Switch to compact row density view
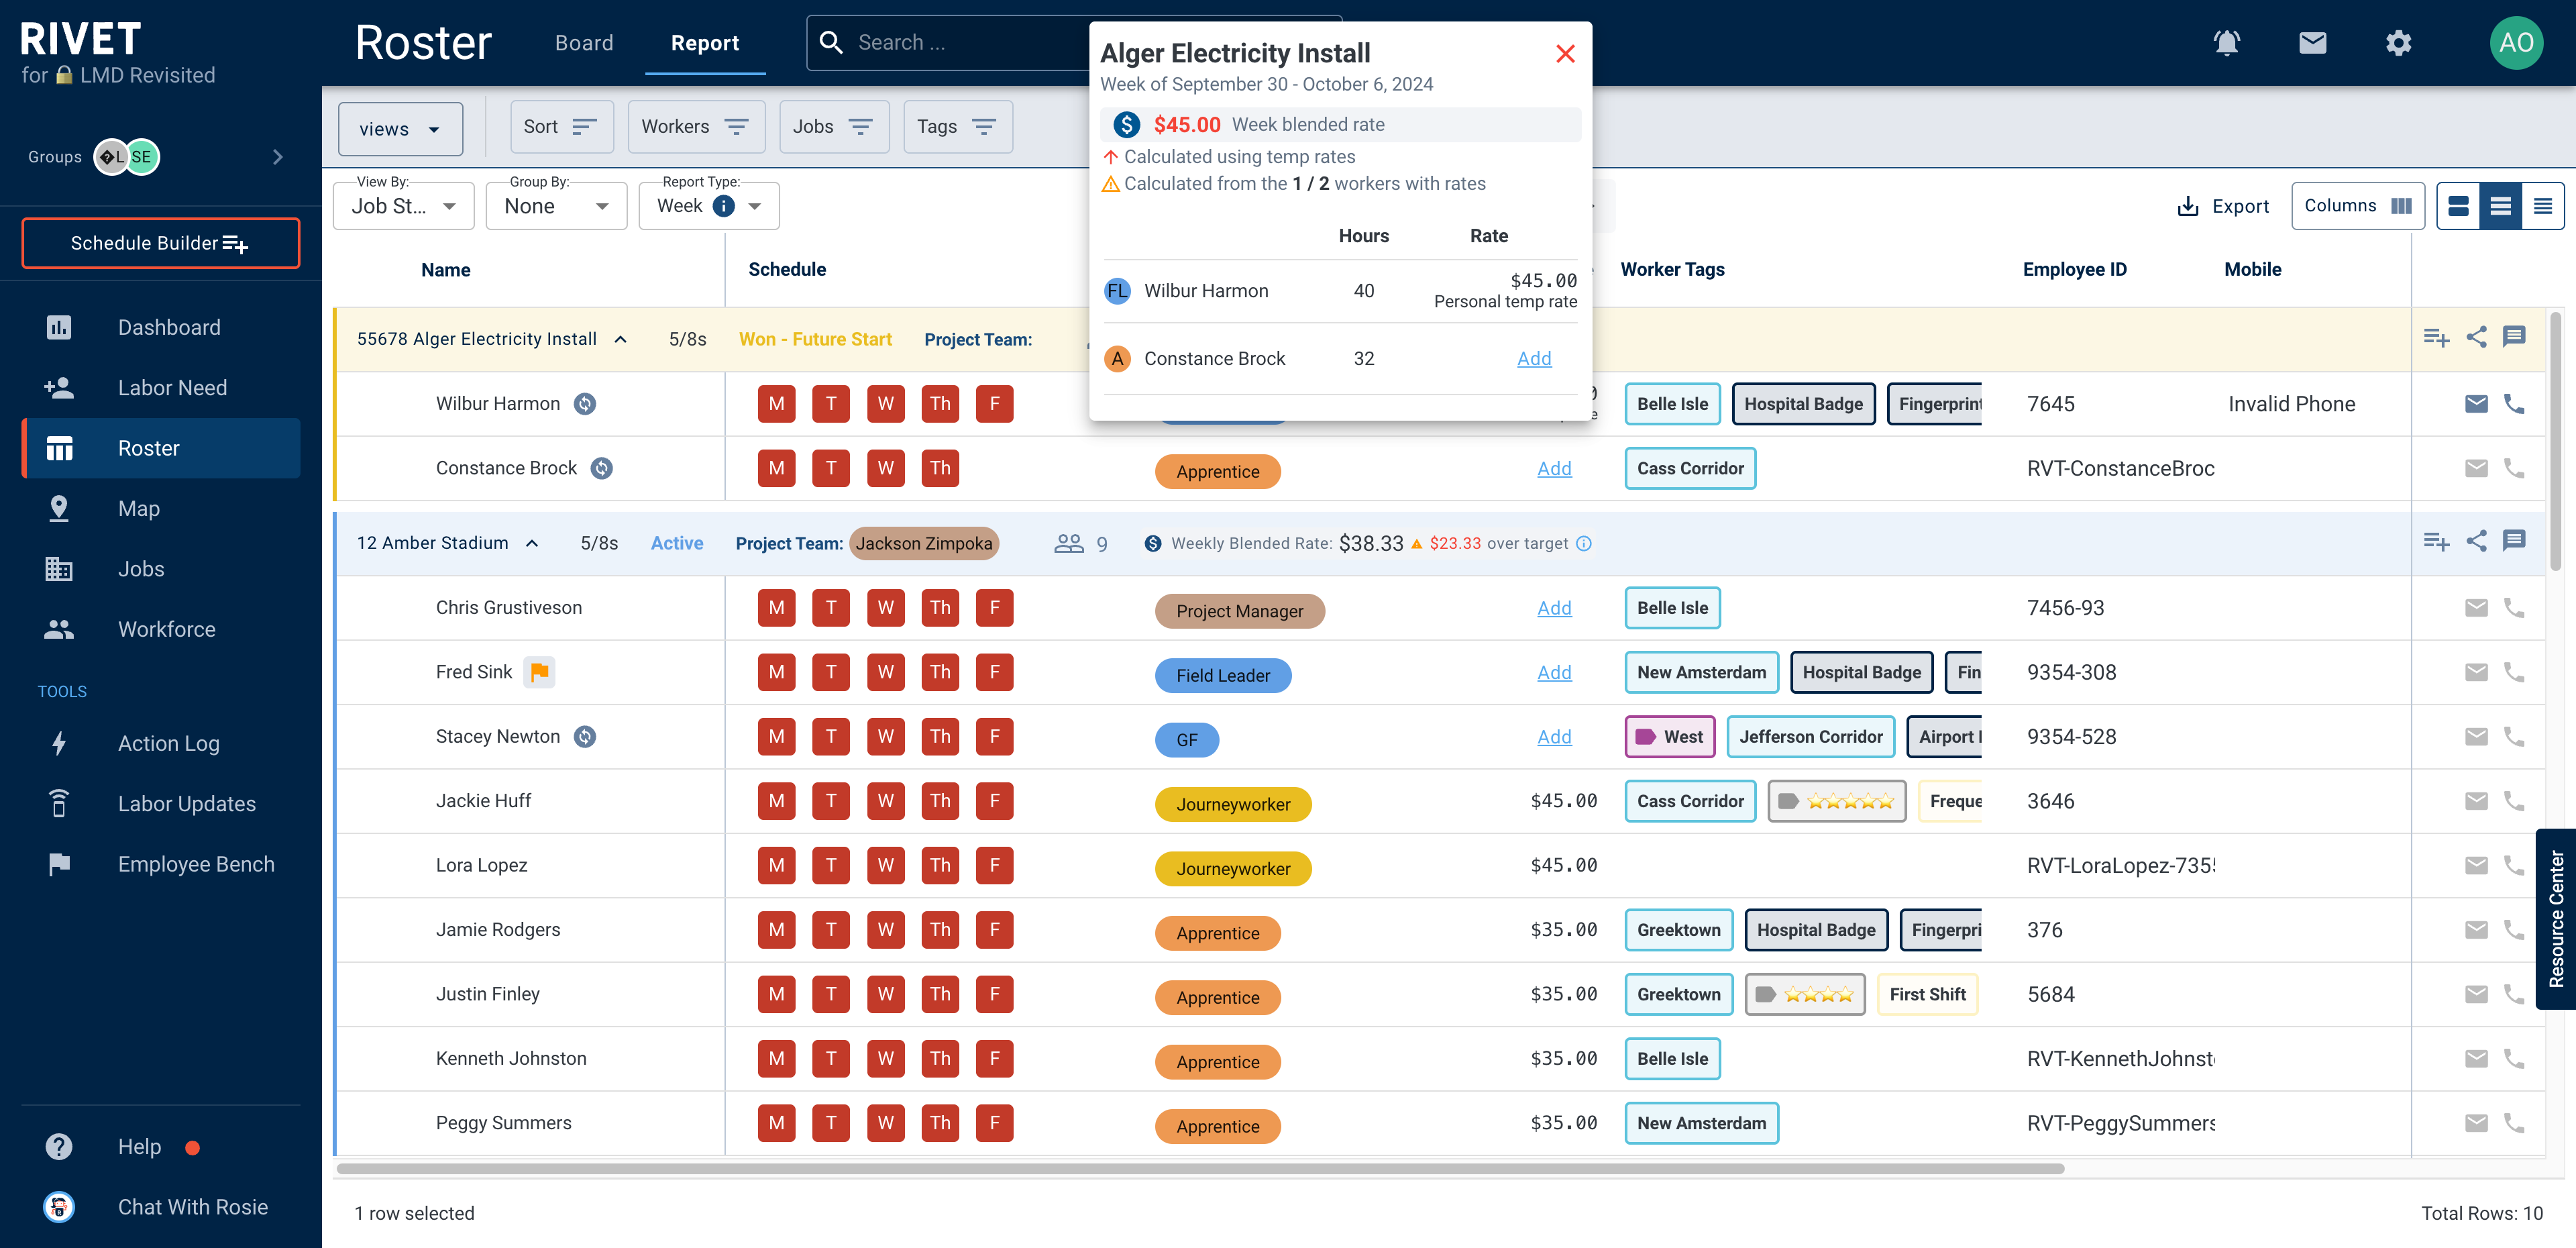The width and height of the screenshot is (2576, 1248). pos(2542,206)
